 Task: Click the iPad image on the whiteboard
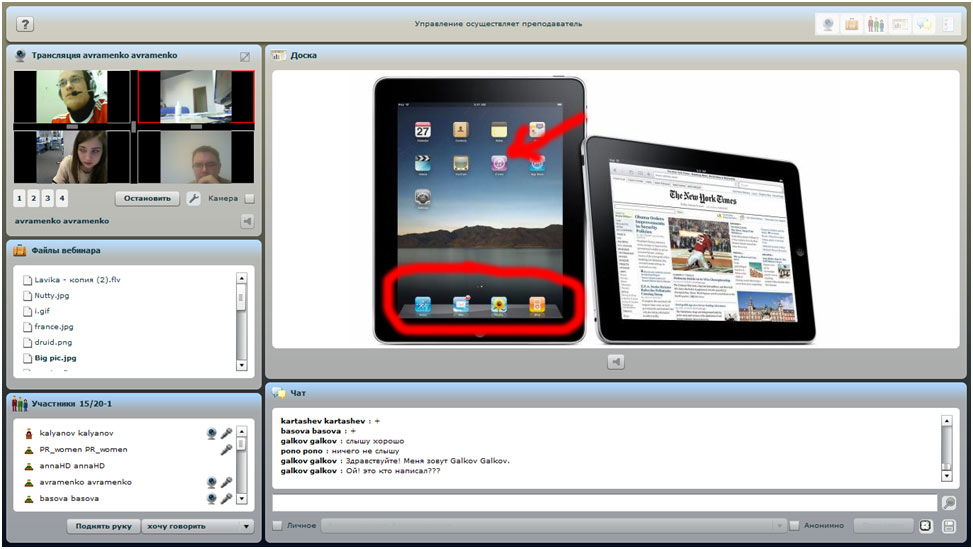tap(594, 210)
